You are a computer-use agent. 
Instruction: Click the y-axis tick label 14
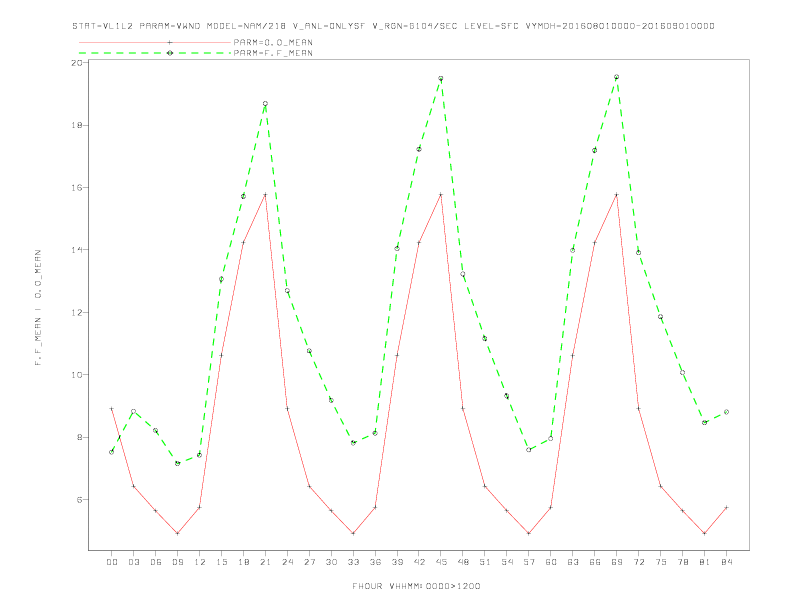(x=77, y=250)
